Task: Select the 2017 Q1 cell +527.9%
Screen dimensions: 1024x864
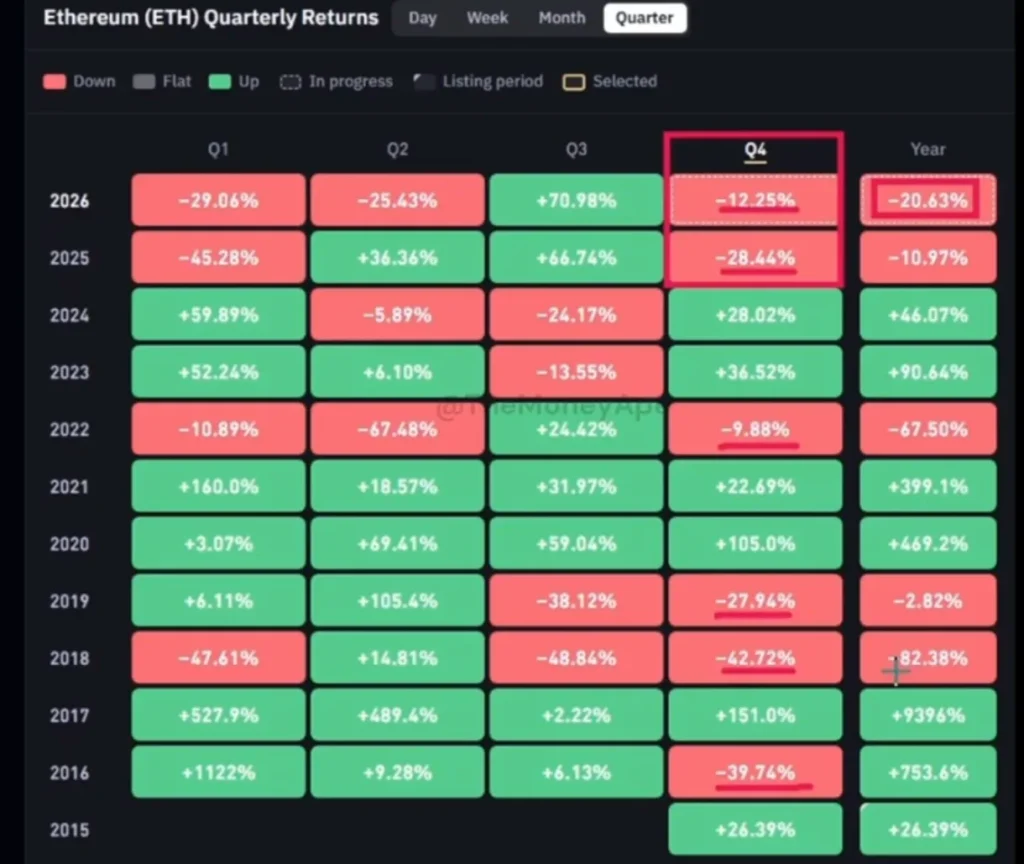Action: [218, 715]
